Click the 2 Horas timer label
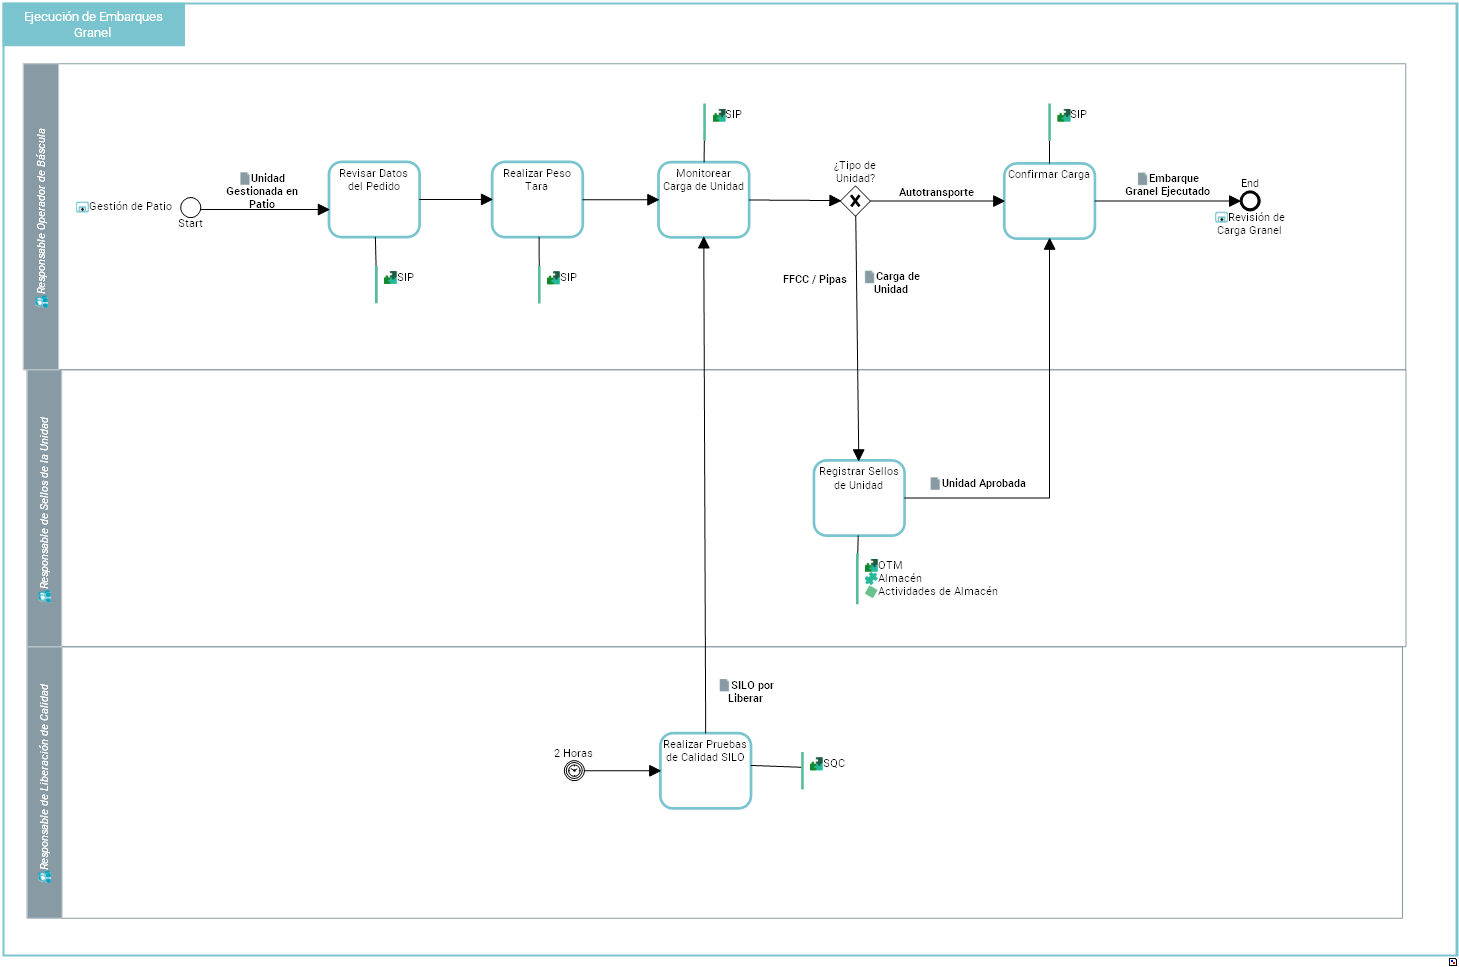Image resolution: width=1459 pixels, height=967 pixels. click(x=573, y=753)
